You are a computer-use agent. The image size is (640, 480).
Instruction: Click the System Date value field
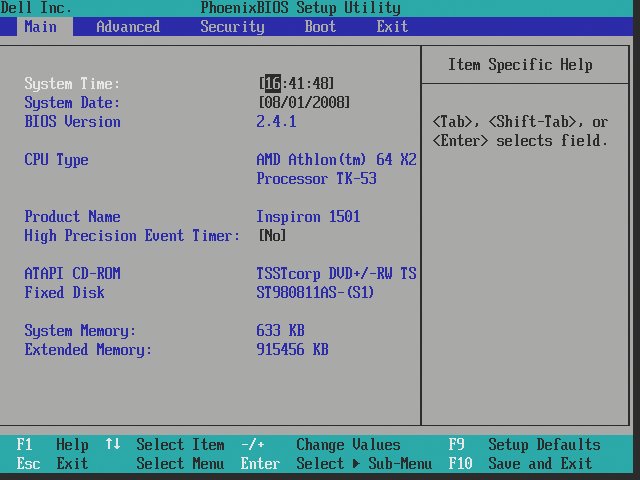tap(304, 103)
